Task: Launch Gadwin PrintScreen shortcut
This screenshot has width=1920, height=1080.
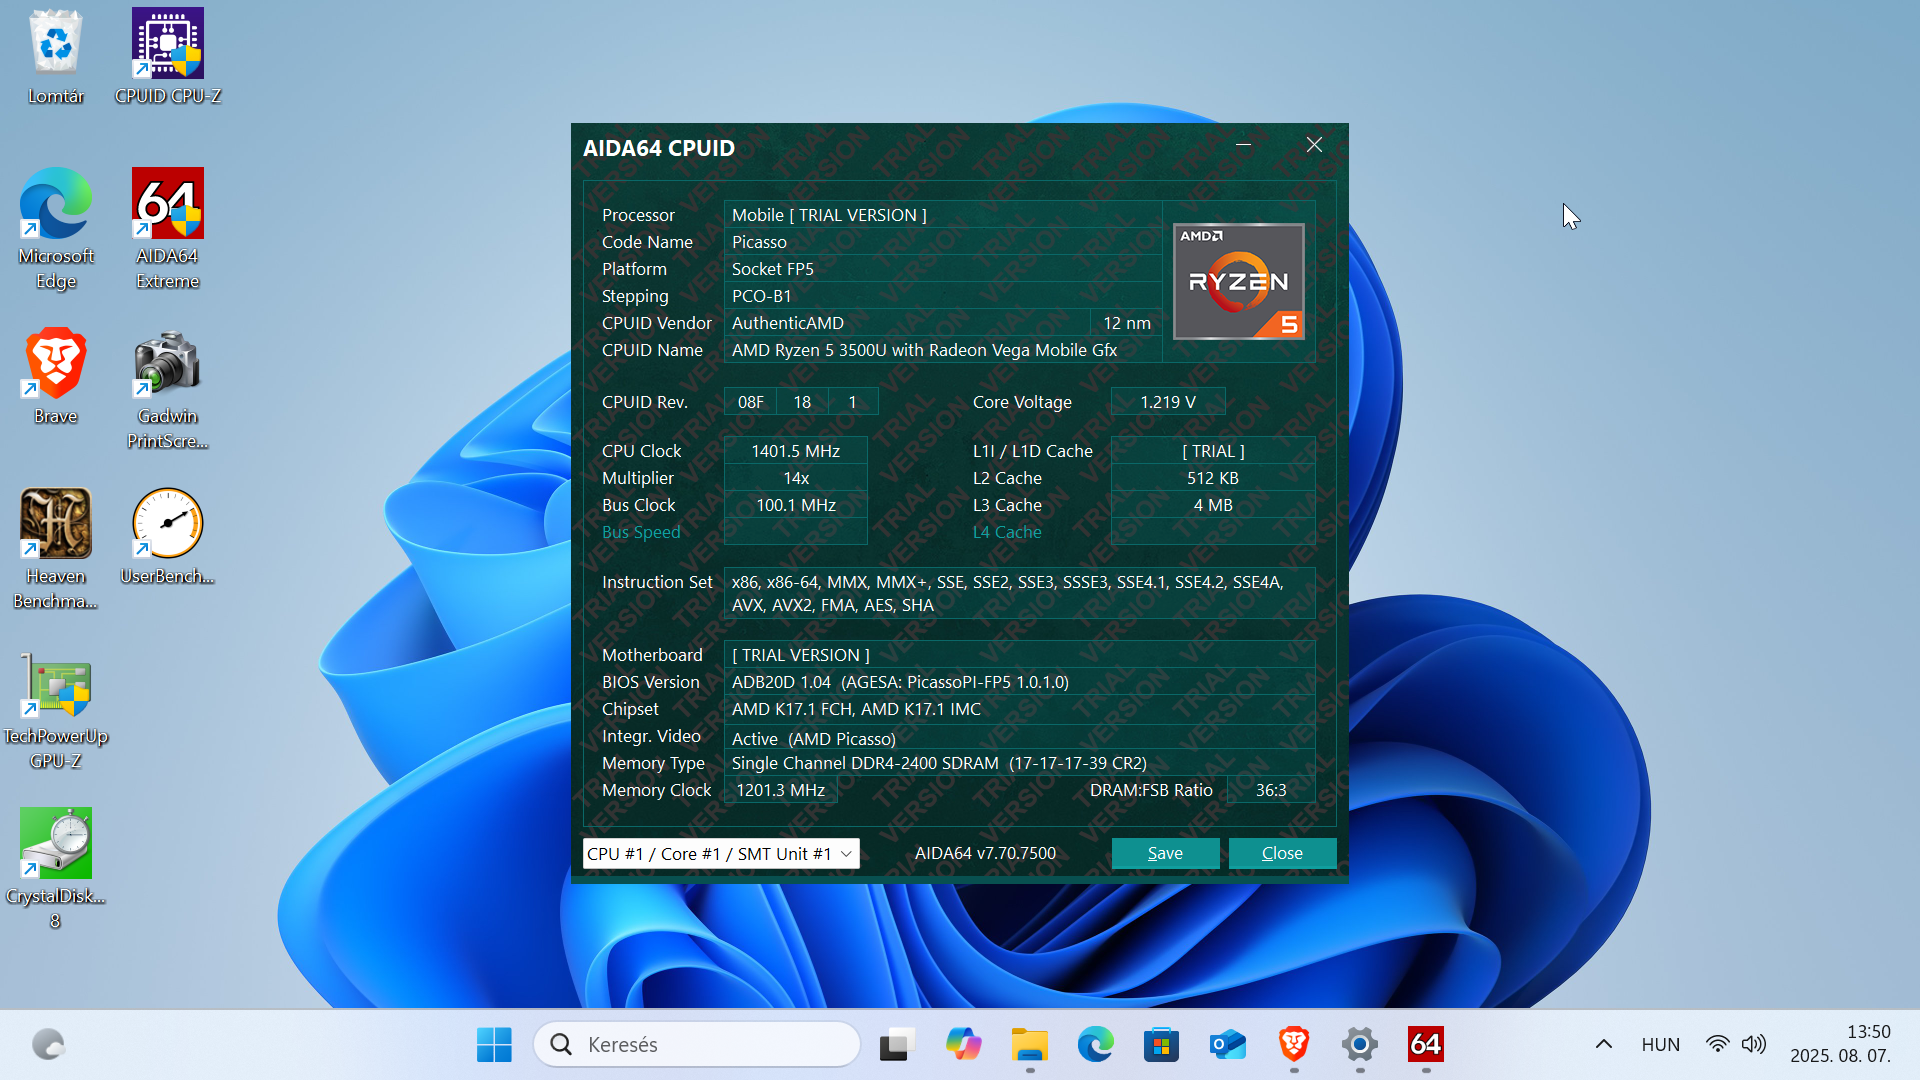Action: (x=168, y=390)
